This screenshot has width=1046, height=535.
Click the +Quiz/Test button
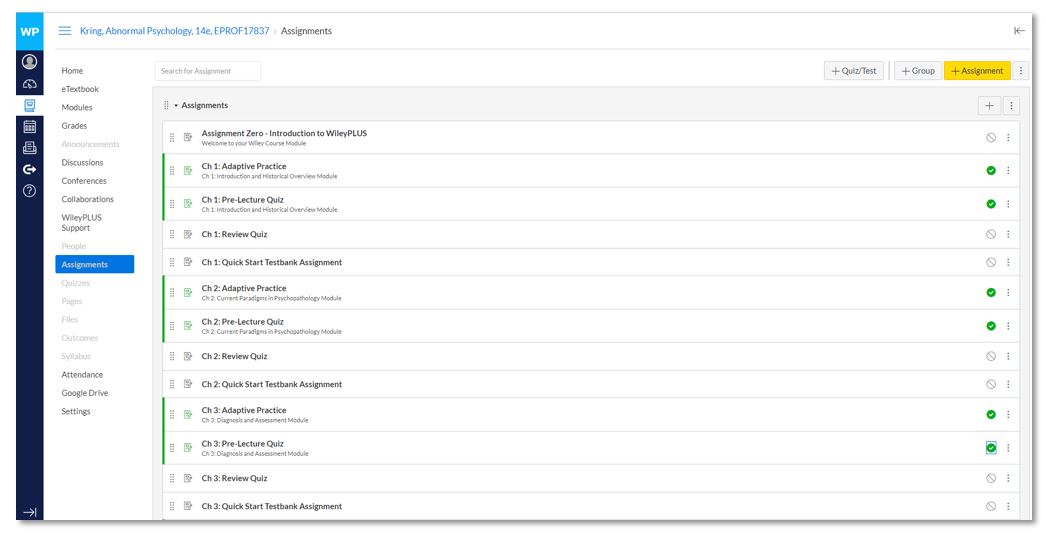[x=854, y=71]
